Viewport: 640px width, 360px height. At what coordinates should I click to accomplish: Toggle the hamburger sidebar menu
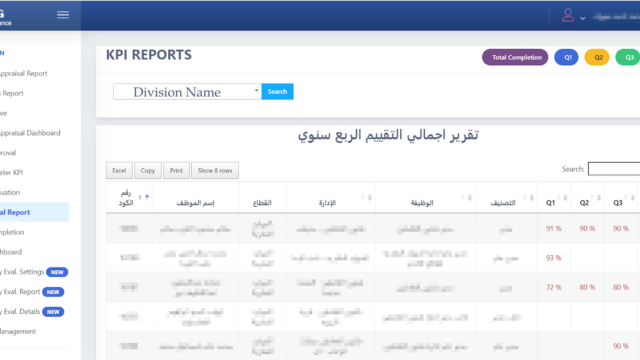[63, 15]
